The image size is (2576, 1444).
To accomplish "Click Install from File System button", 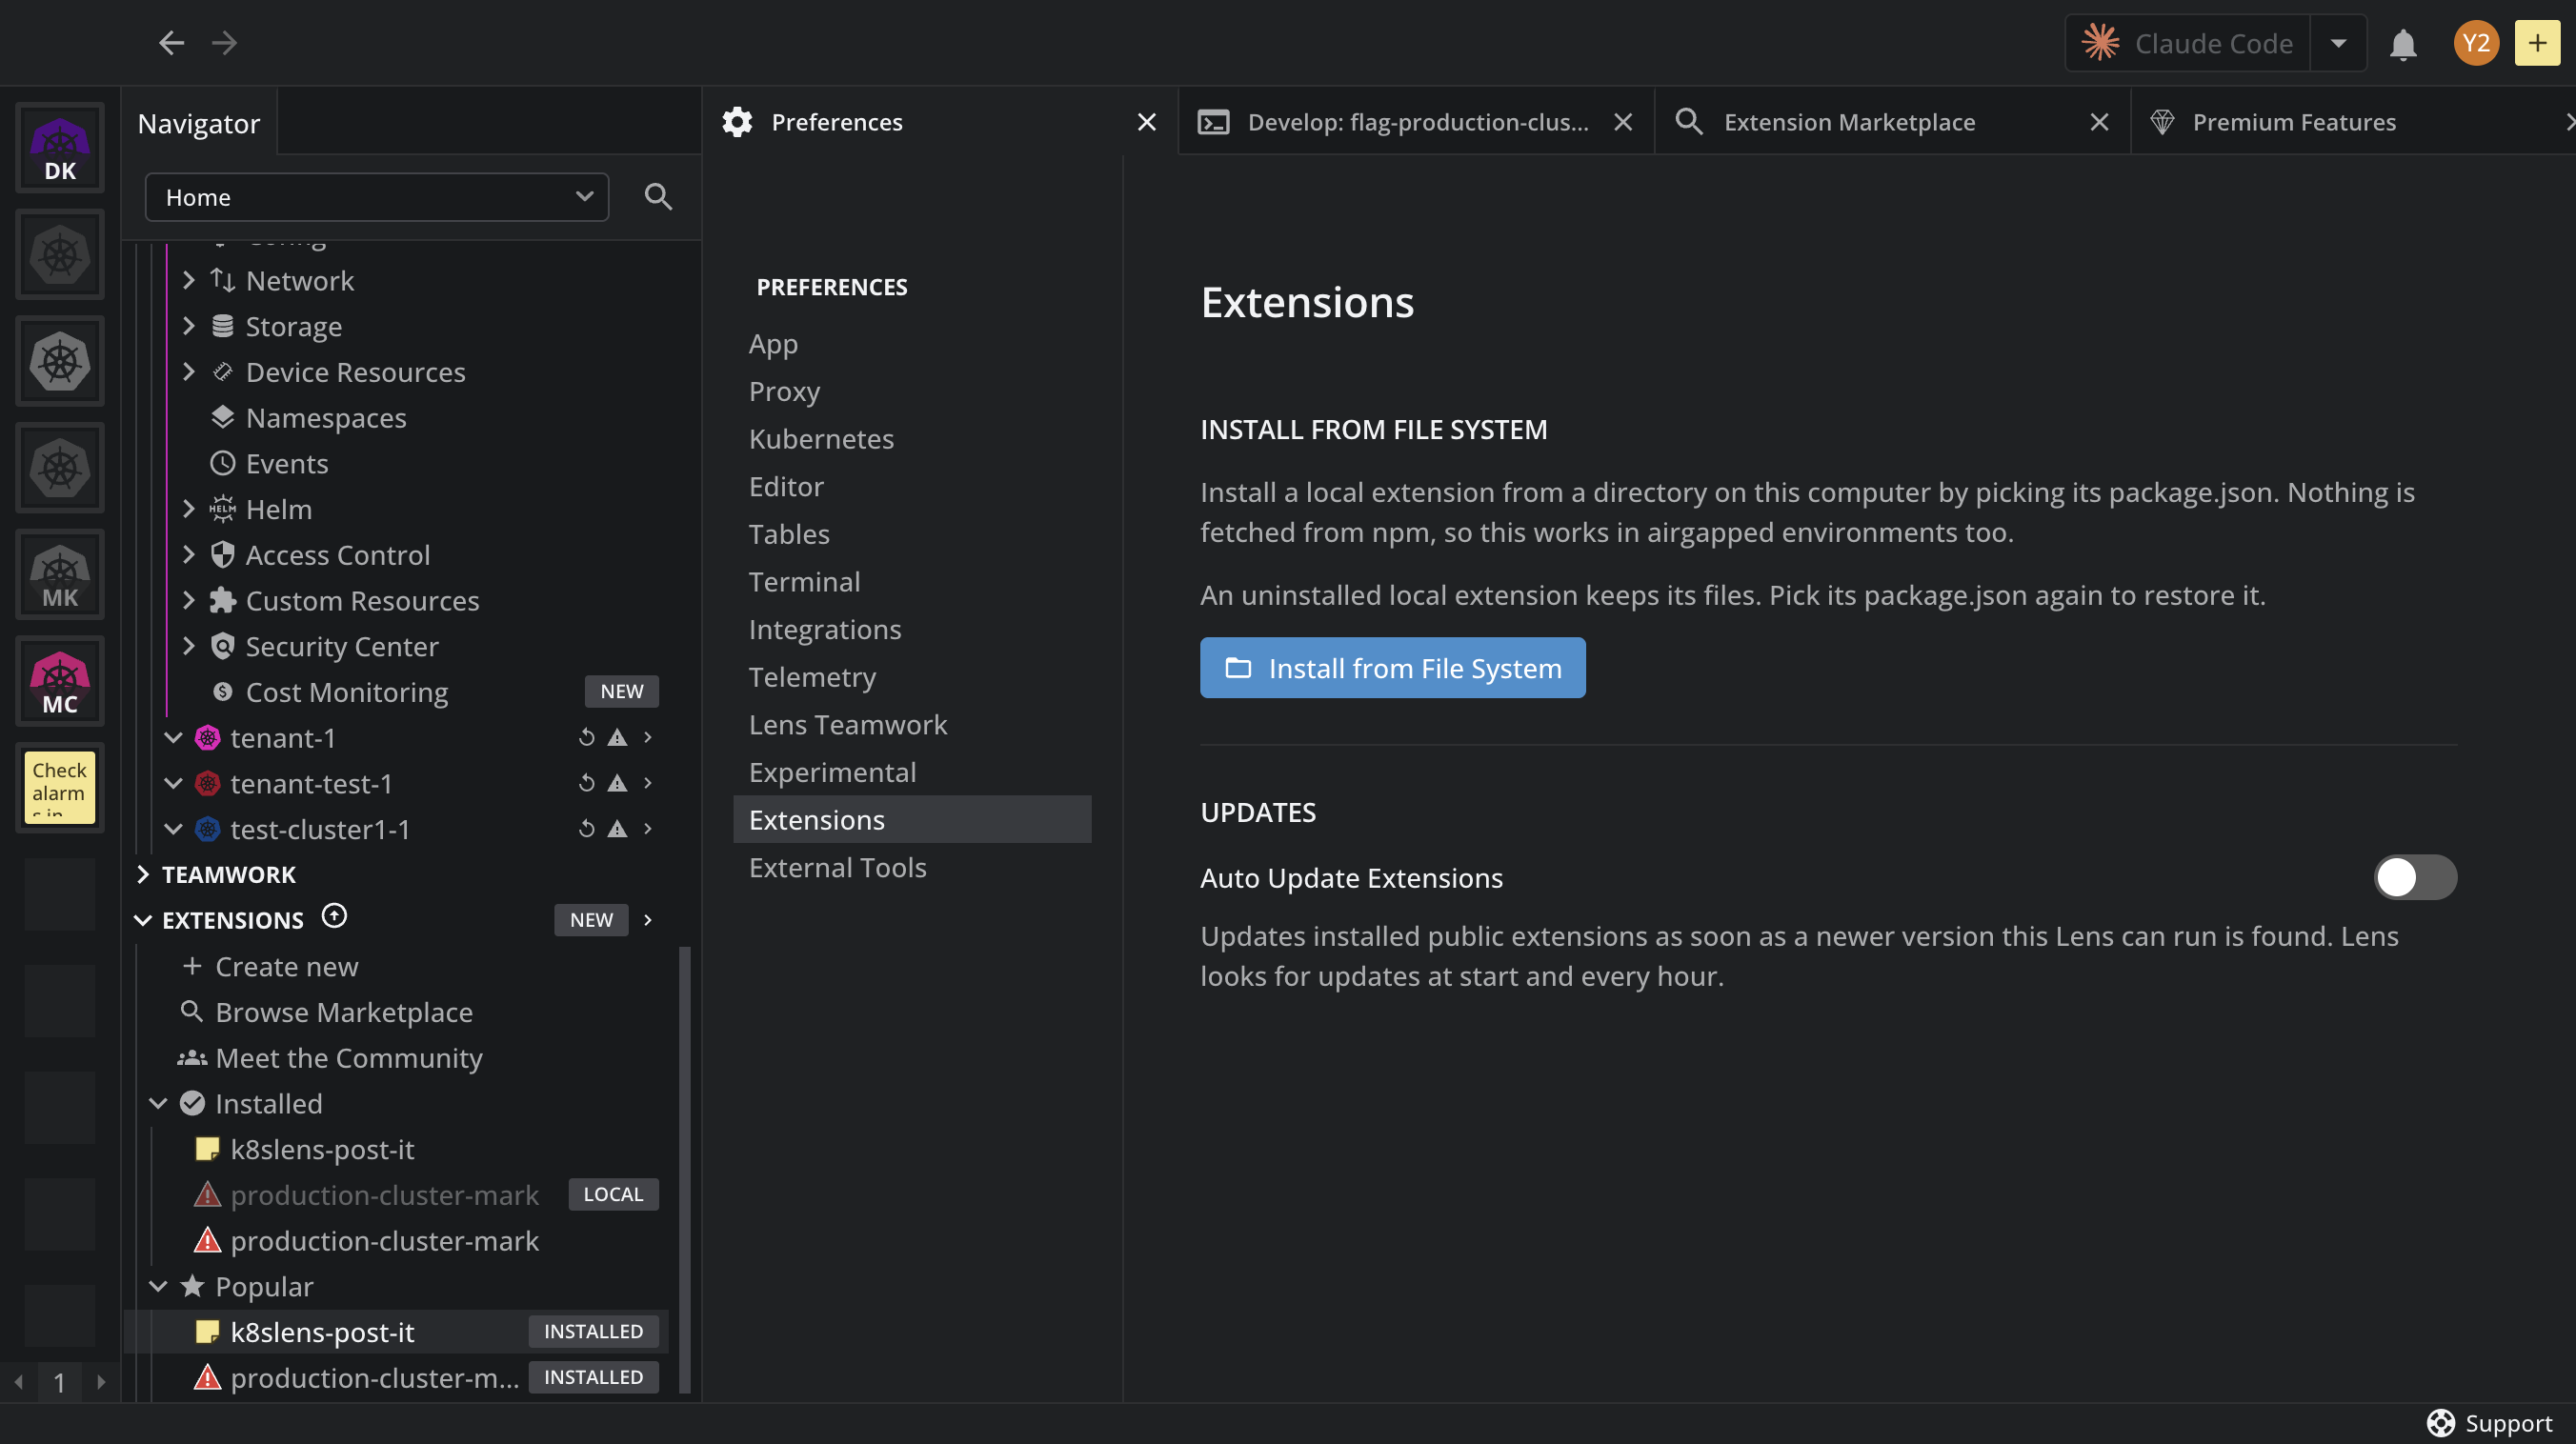I will click(1392, 668).
